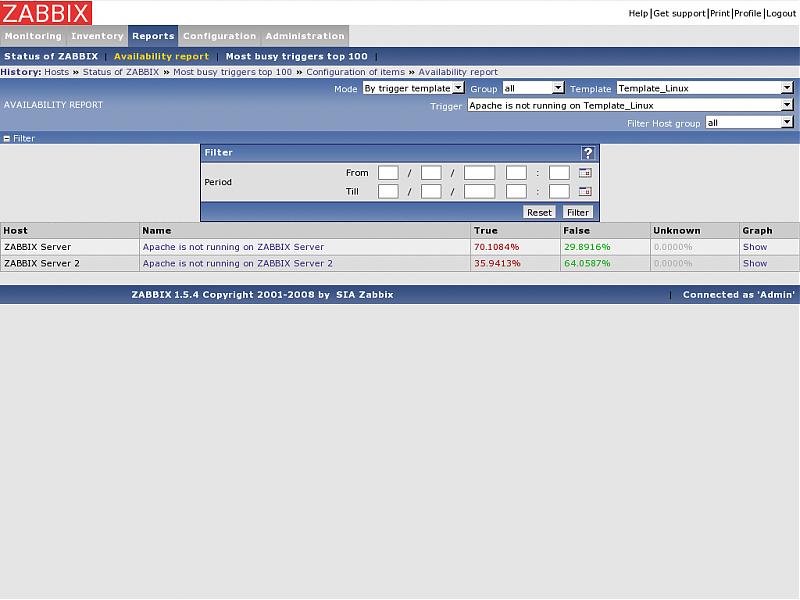Image resolution: width=800 pixels, height=600 pixels.
Task: Focus the From minute input field
Action: coord(559,173)
